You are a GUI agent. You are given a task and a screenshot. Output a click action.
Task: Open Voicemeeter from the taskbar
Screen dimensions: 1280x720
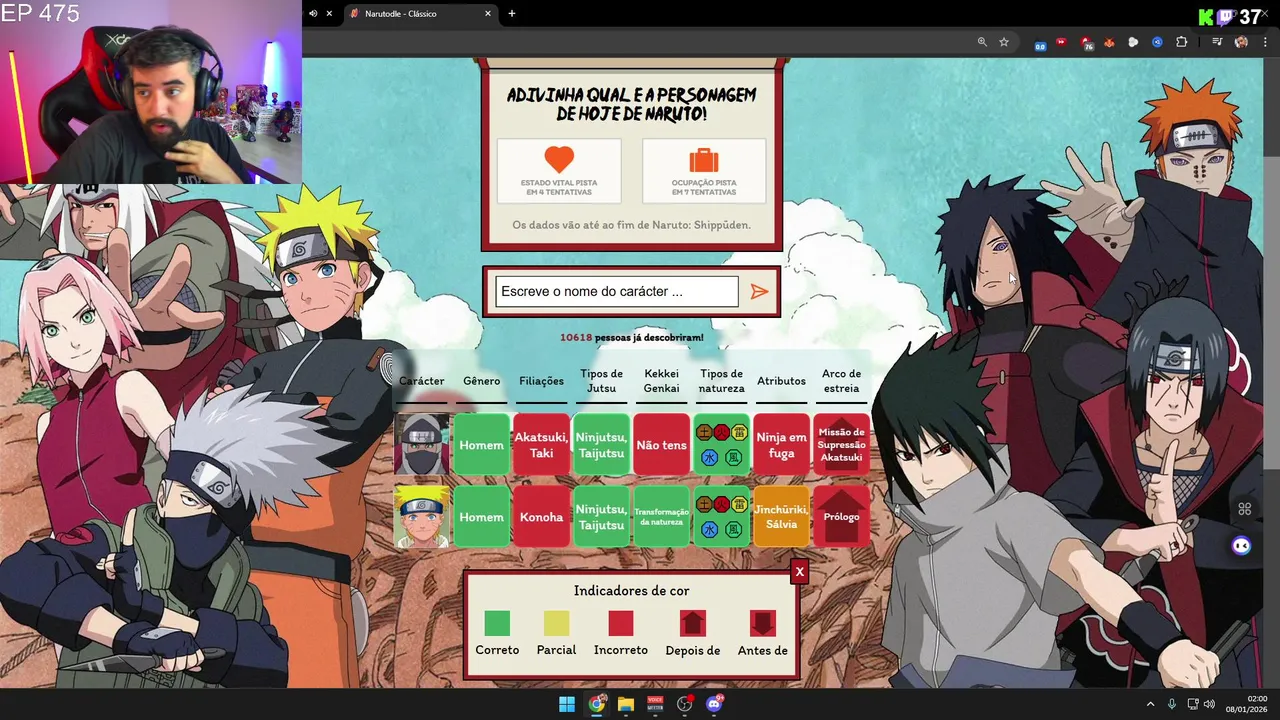[x=655, y=704]
